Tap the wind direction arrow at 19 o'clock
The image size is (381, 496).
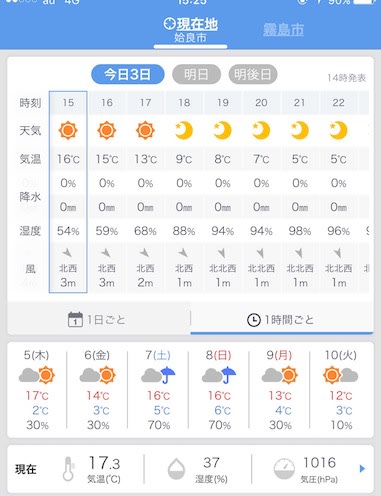click(222, 253)
